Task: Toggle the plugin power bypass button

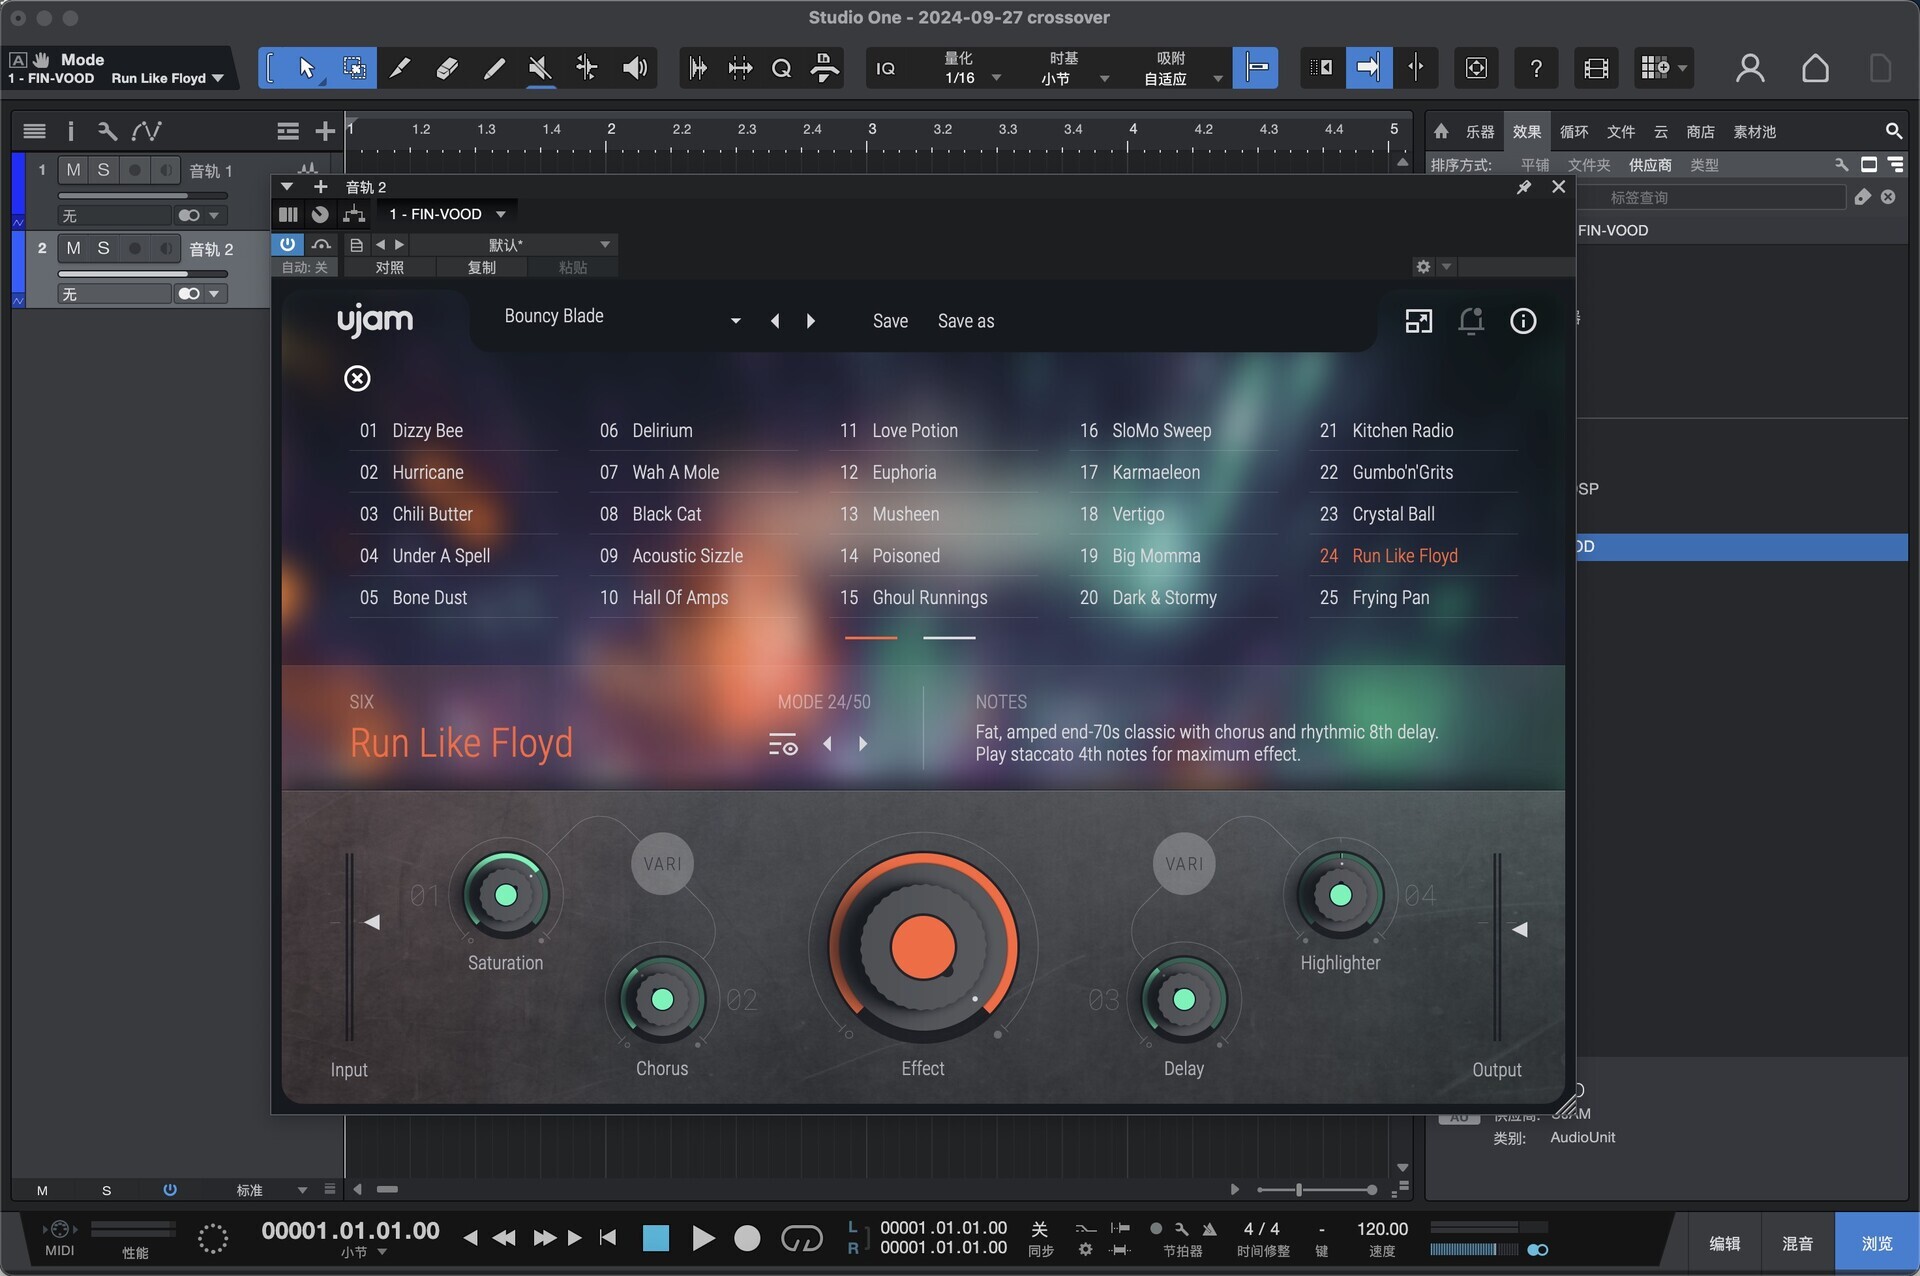Action: (x=287, y=244)
